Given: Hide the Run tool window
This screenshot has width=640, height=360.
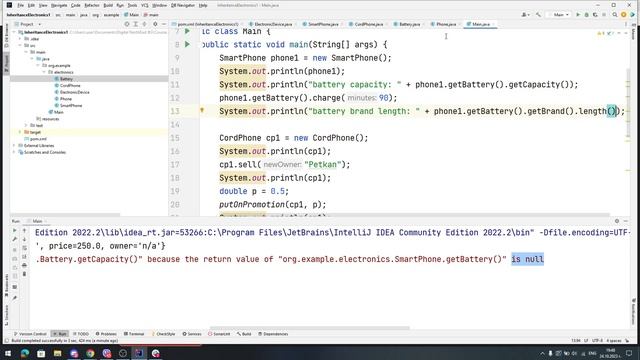Looking at the screenshot, I should point(626,221).
